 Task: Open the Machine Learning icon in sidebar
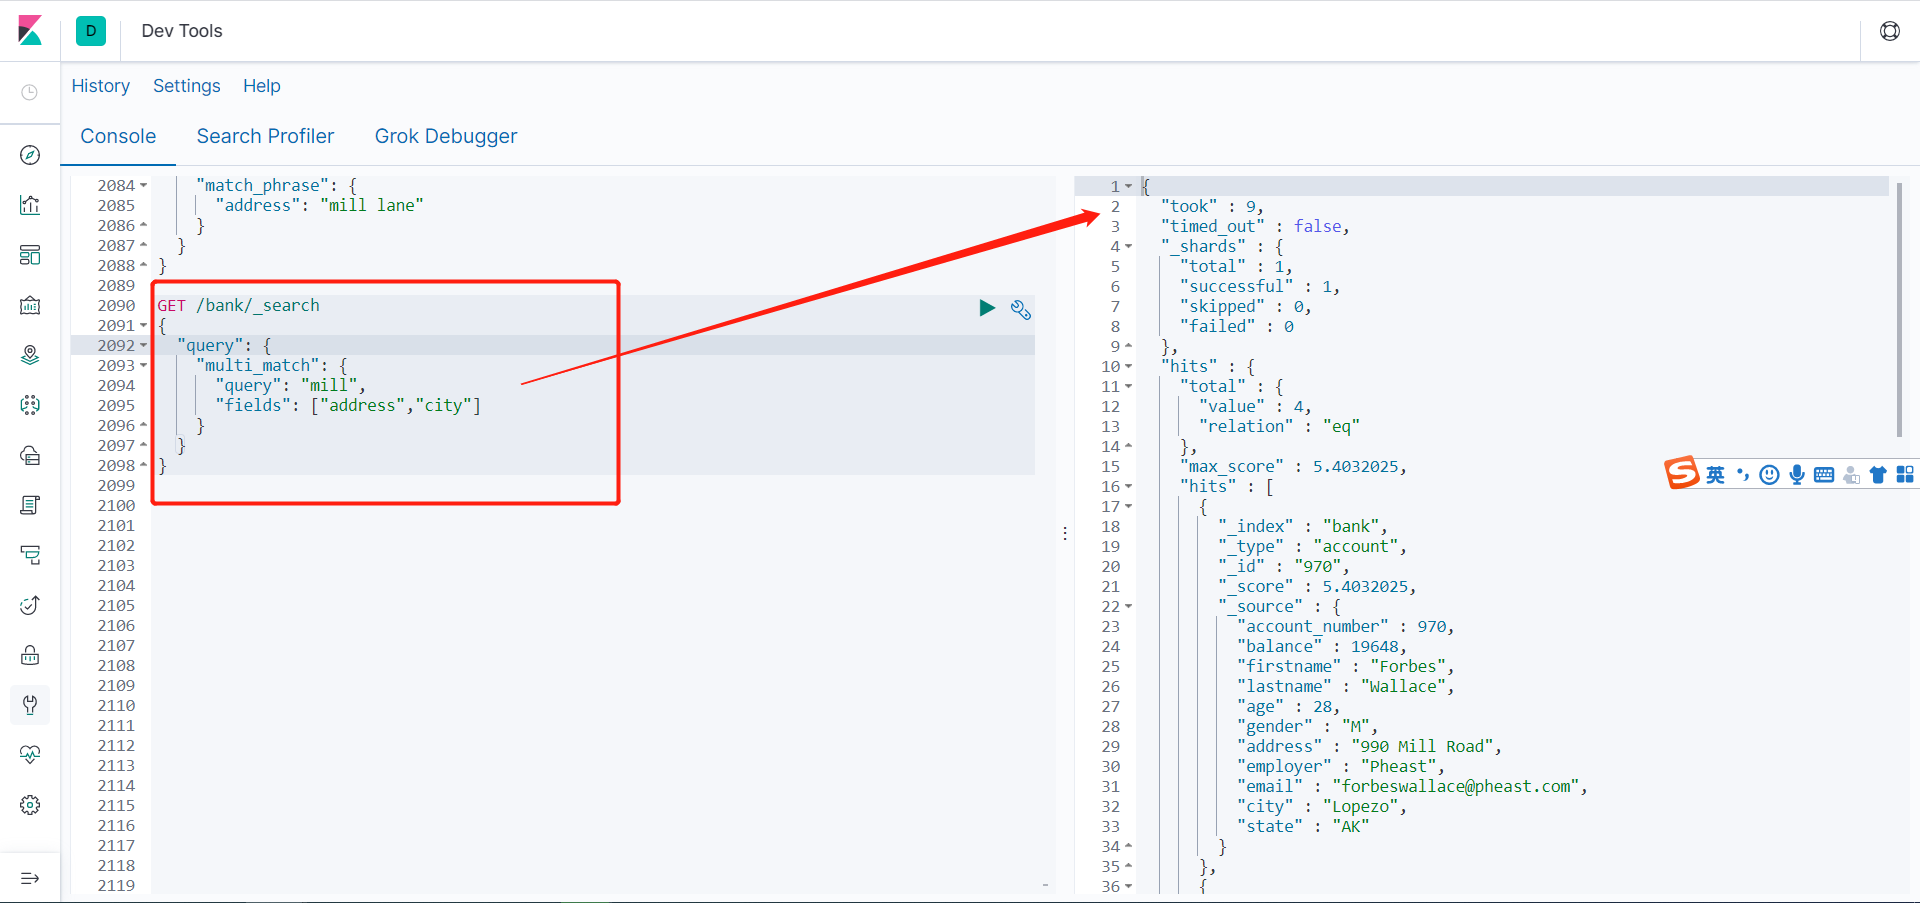click(x=30, y=405)
